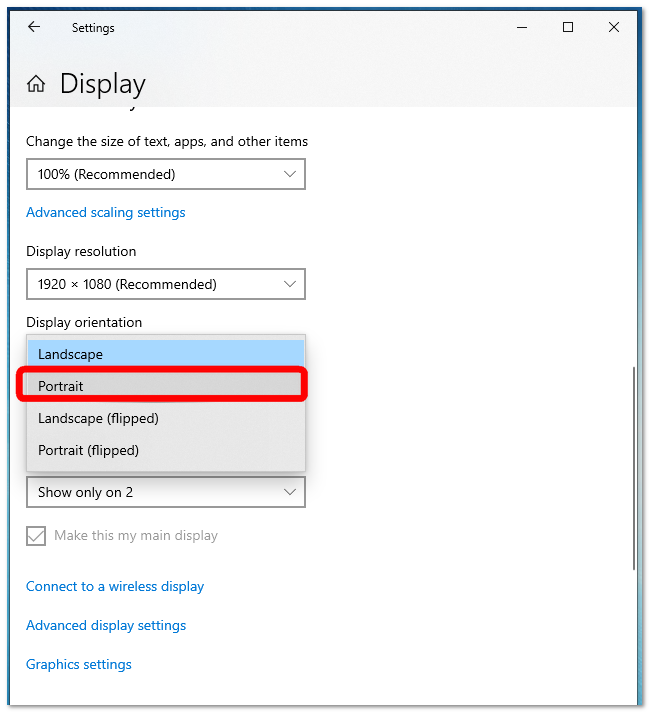Select Portrait (flipped) orientation
Image resolution: width=649 pixels, height=712 pixels.
click(166, 450)
